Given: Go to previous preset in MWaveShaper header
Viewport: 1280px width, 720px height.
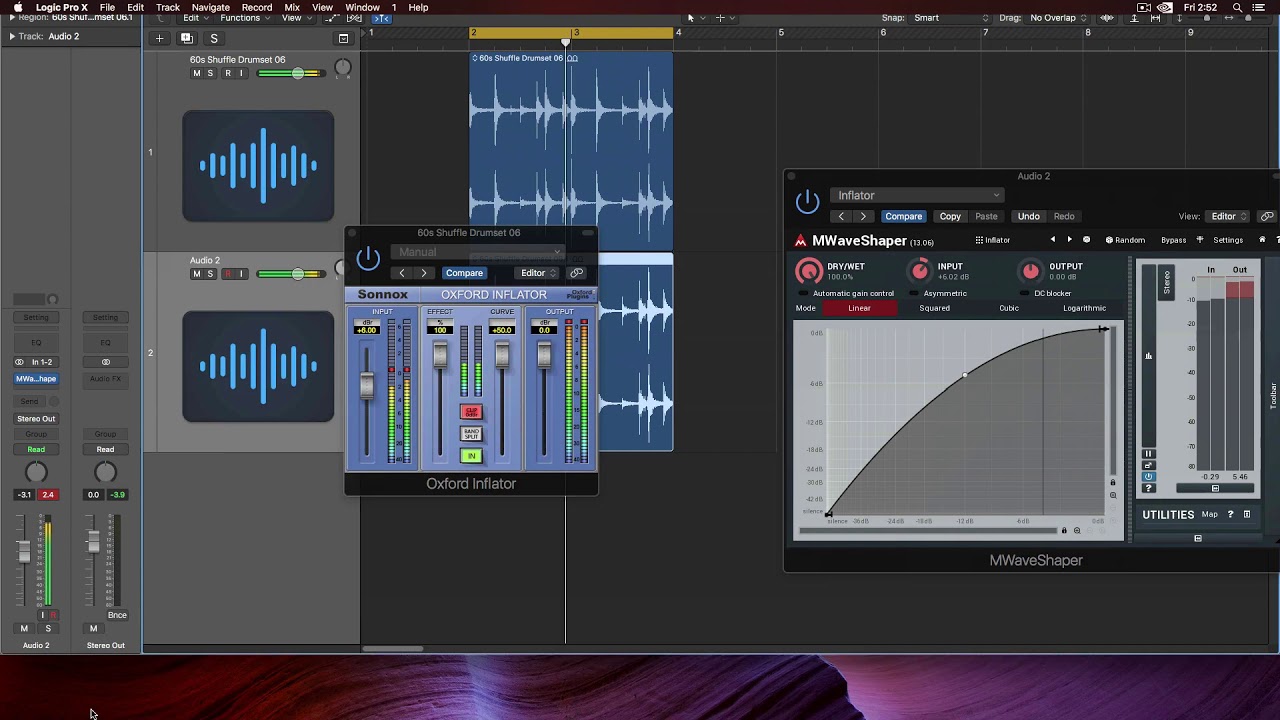Looking at the screenshot, I should point(841,216).
